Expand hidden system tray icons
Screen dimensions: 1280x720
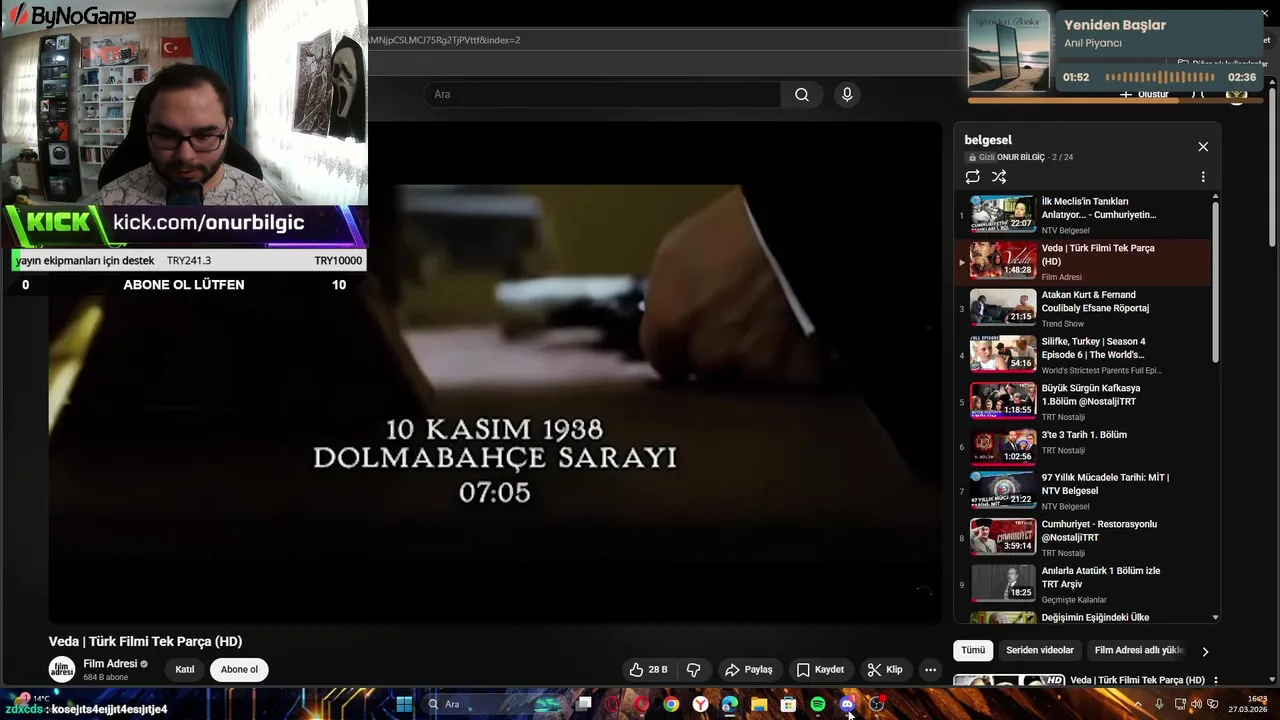click(x=1137, y=704)
